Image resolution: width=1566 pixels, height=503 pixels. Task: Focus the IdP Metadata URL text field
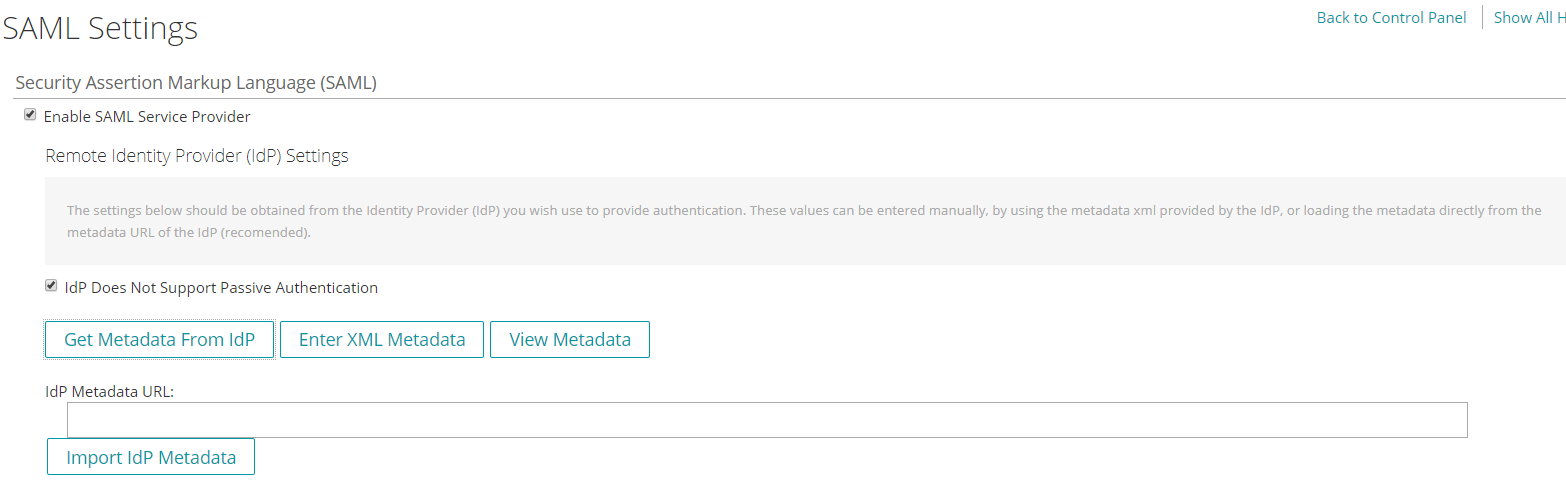coord(766,420)
